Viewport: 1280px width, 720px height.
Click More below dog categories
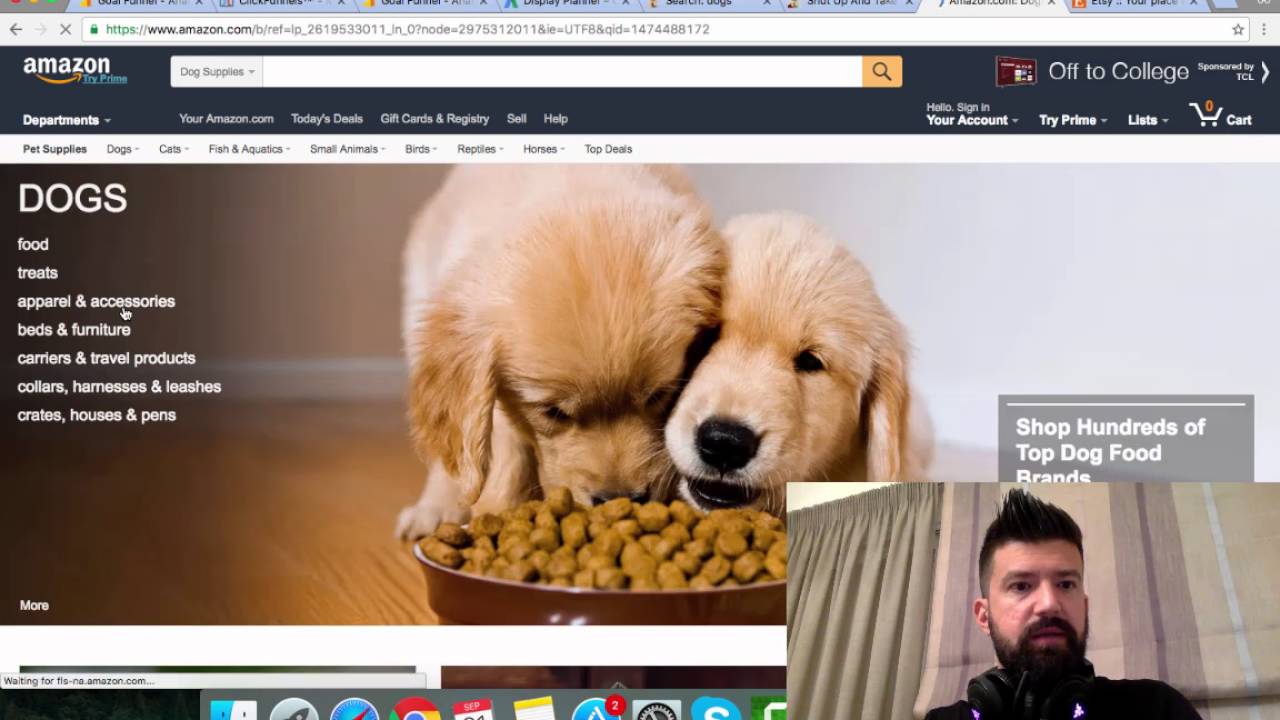tap(34, 605)
